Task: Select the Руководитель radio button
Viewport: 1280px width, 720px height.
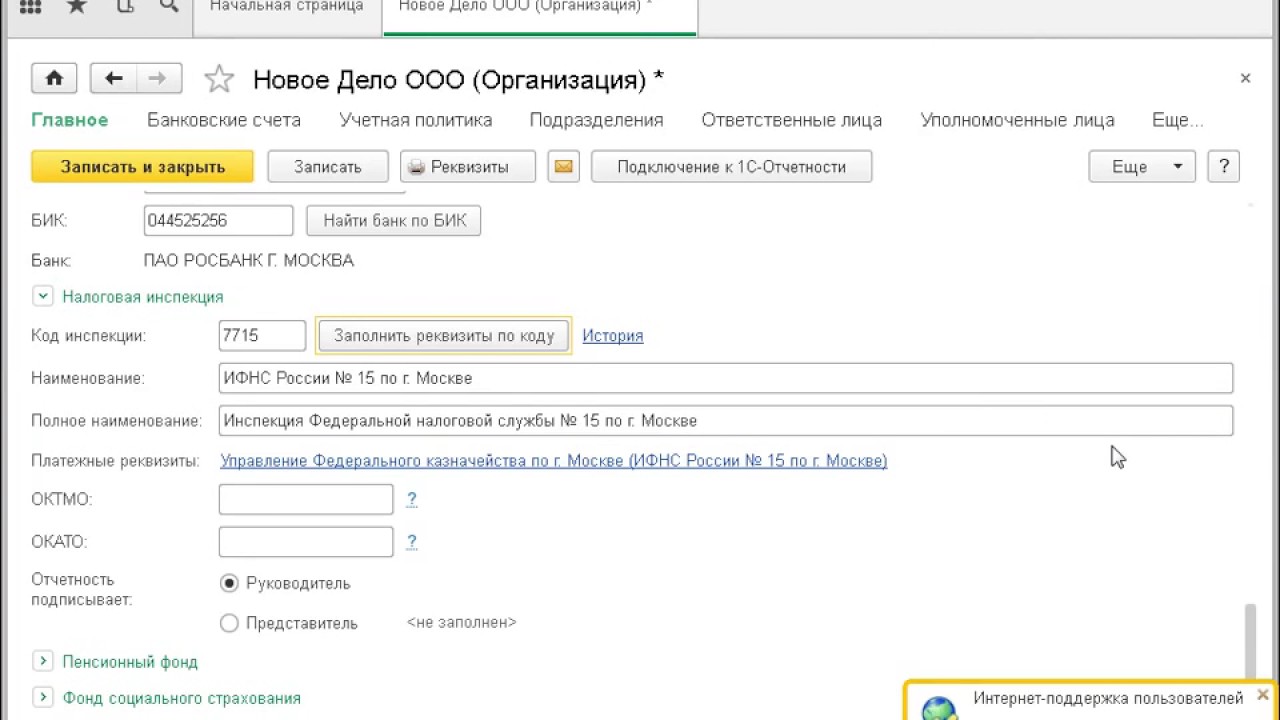Action: [x=229, y=583]
